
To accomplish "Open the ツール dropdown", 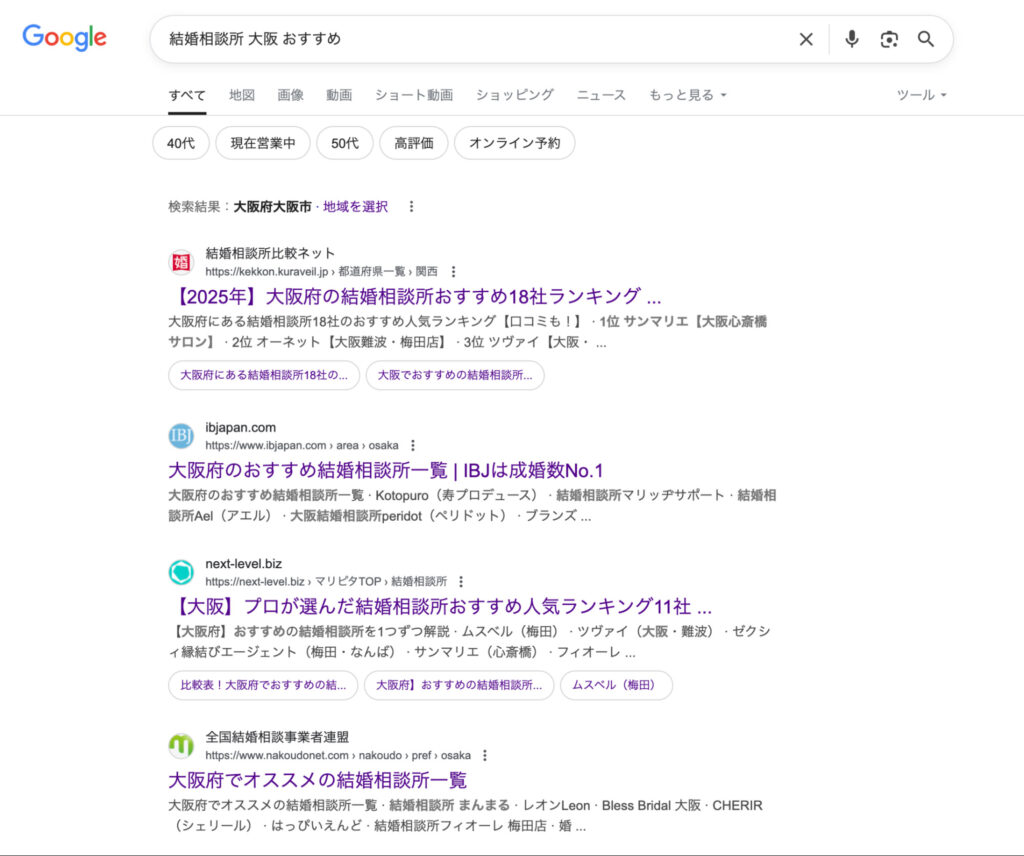I will point(921,95).
